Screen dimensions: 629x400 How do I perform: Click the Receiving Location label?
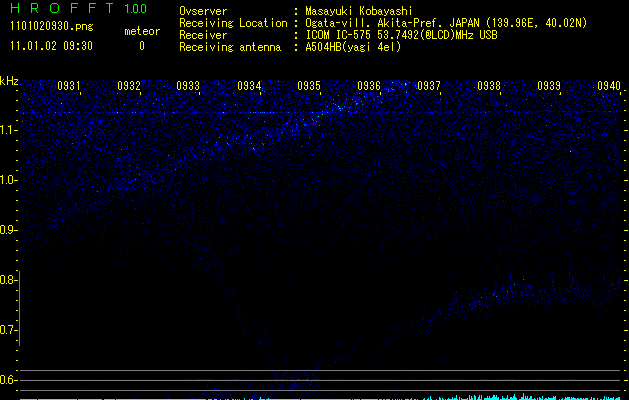point(233,23)
